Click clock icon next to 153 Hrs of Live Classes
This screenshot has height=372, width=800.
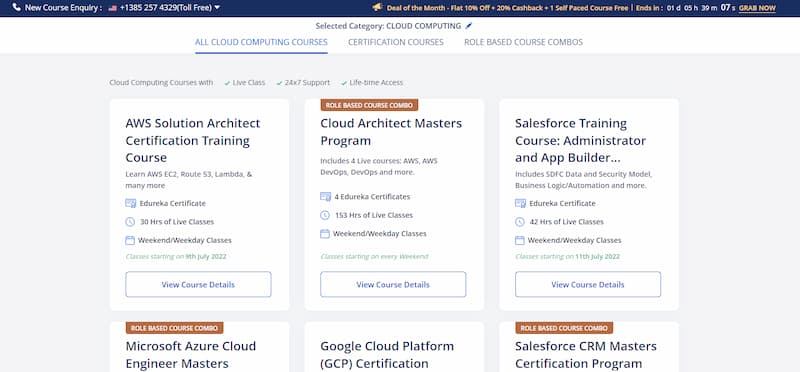point(325,215)
